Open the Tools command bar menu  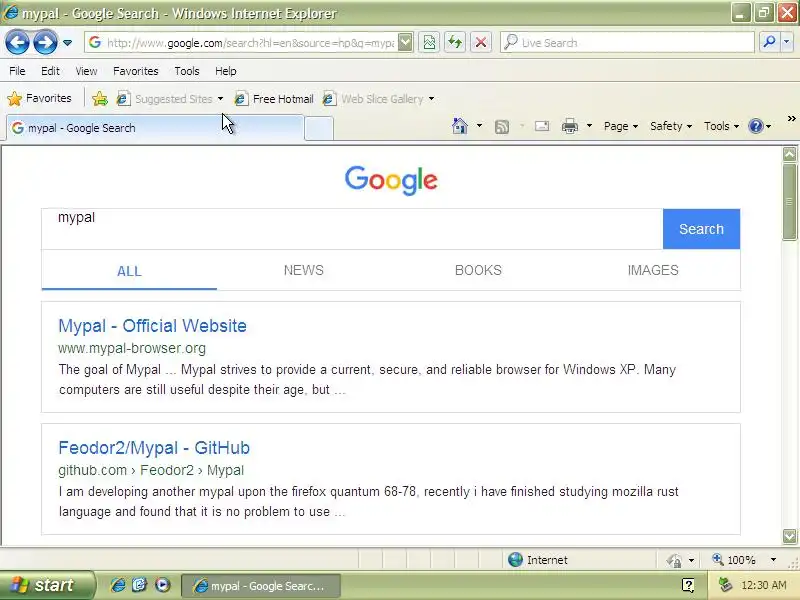click(721, 126)
